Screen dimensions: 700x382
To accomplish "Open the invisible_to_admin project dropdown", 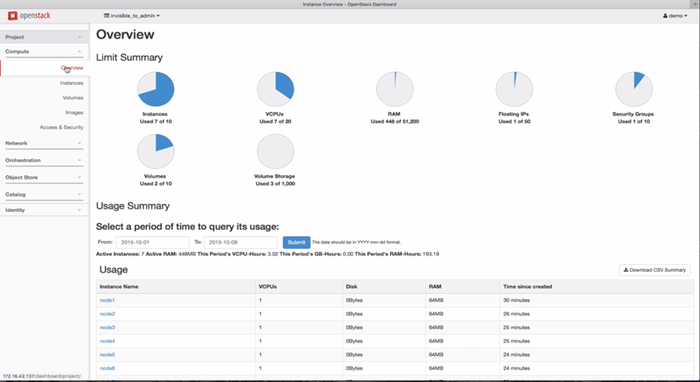I will coord(132,16).
